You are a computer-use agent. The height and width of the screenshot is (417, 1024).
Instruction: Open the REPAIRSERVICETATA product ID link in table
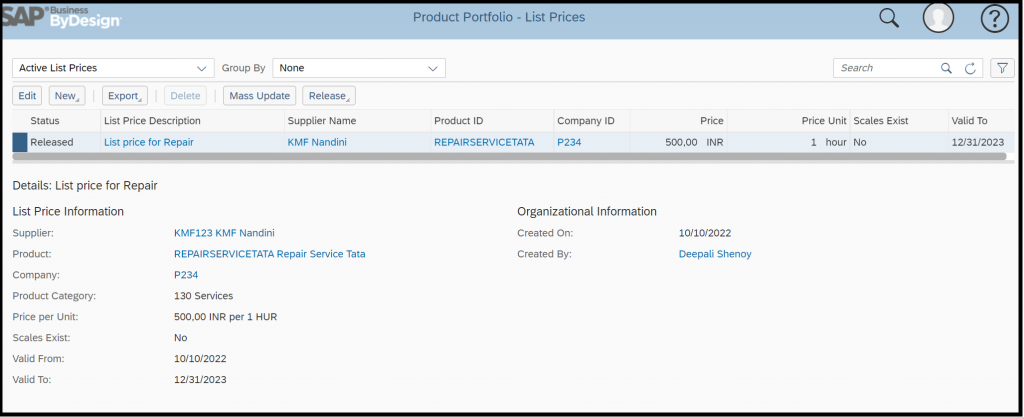tap(484, 142)
